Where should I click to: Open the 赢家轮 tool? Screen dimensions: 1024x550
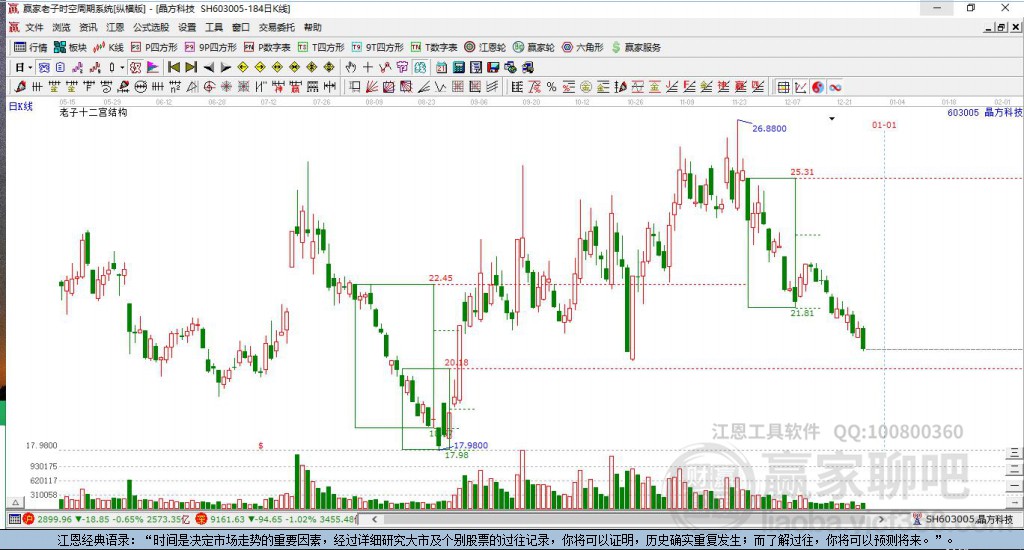[534, 47]
